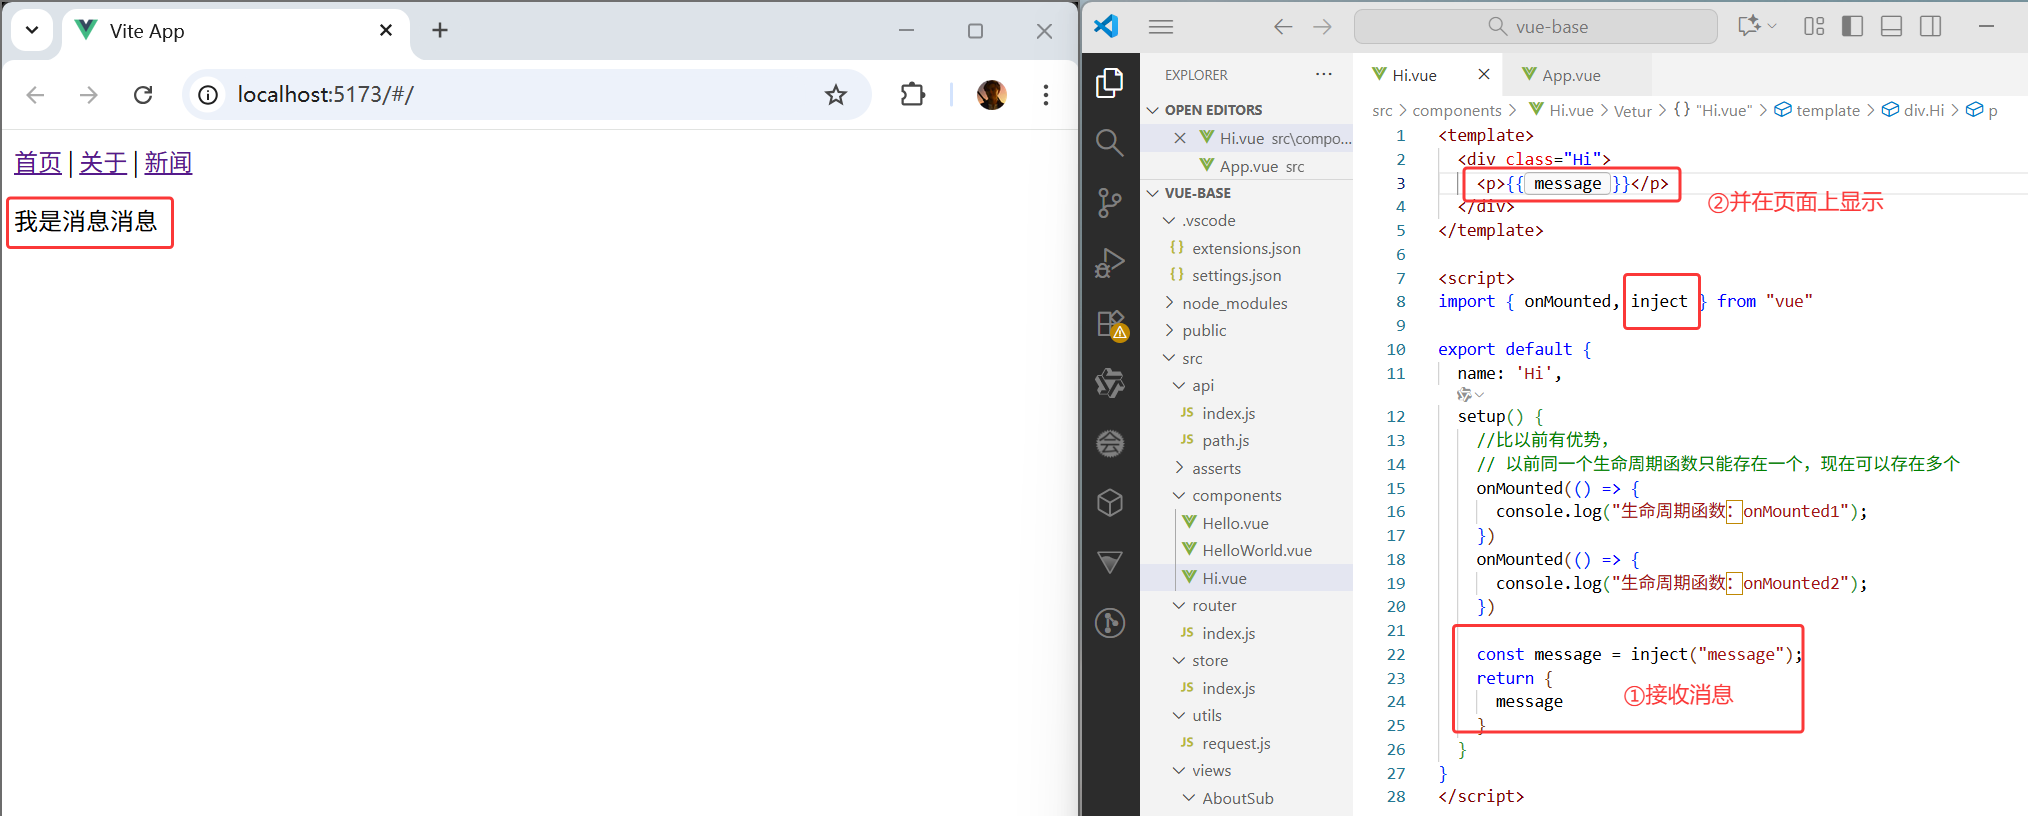Click the 关于 link on the page
This screenshot has width=2028, height=816.
[x=103, y=163]
